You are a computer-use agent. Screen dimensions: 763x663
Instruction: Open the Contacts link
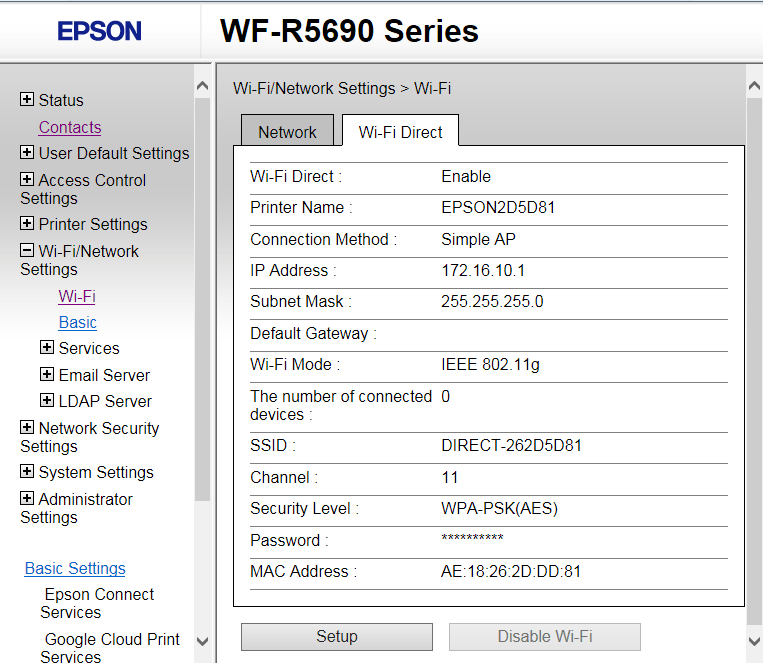(70, 127)
